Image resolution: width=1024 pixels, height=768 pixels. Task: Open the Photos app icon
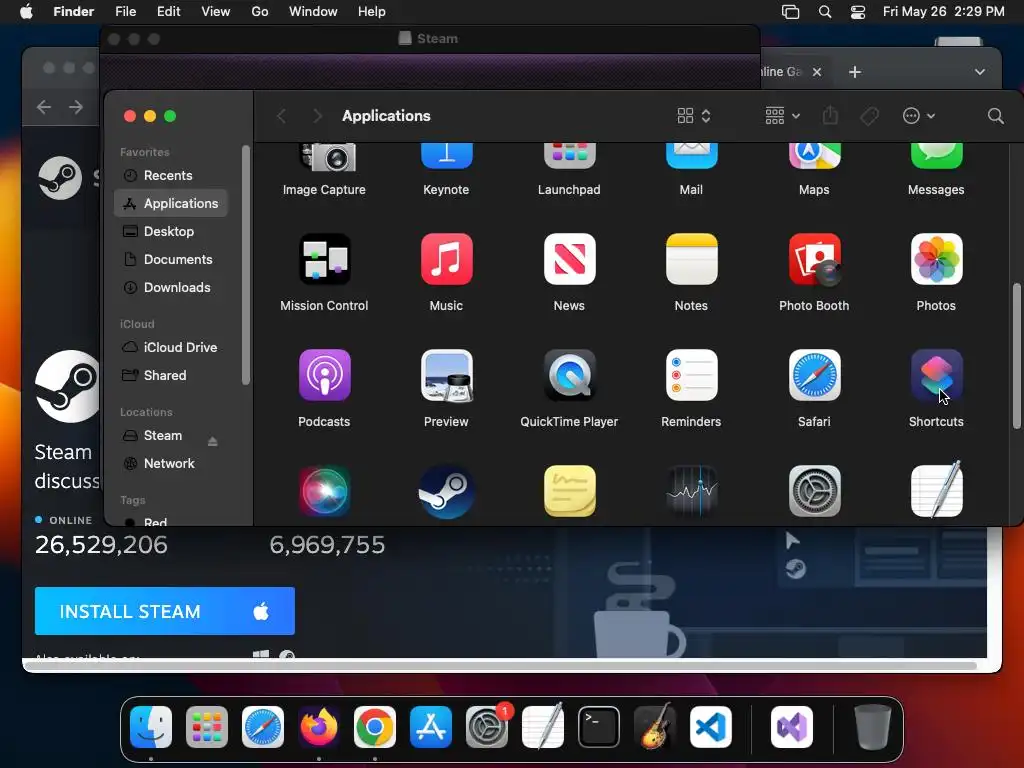(x=936, y=259)
